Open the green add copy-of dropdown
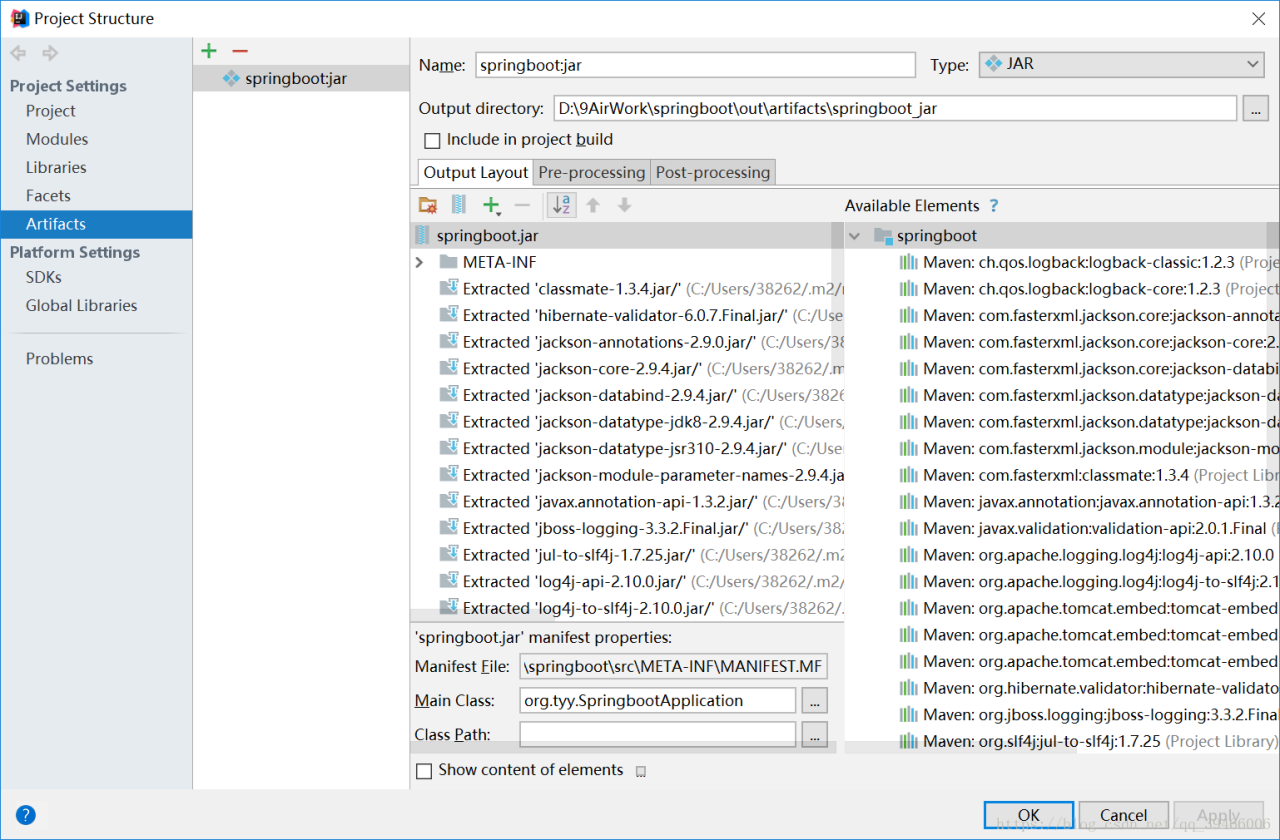Viewport: 1280px width, 840px height. 491,205
